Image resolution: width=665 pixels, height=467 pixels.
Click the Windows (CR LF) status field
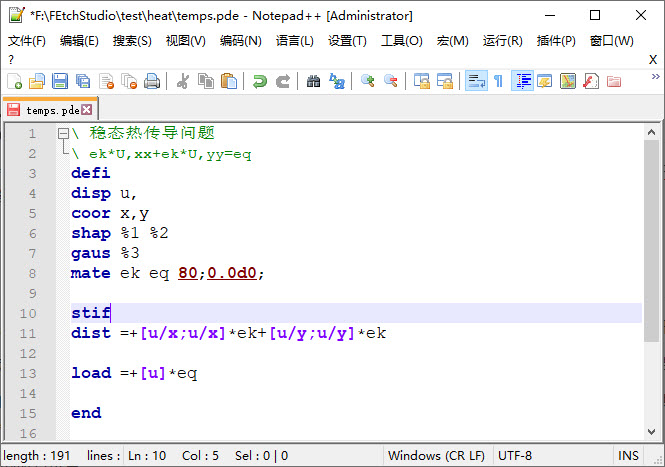point(436,456)
